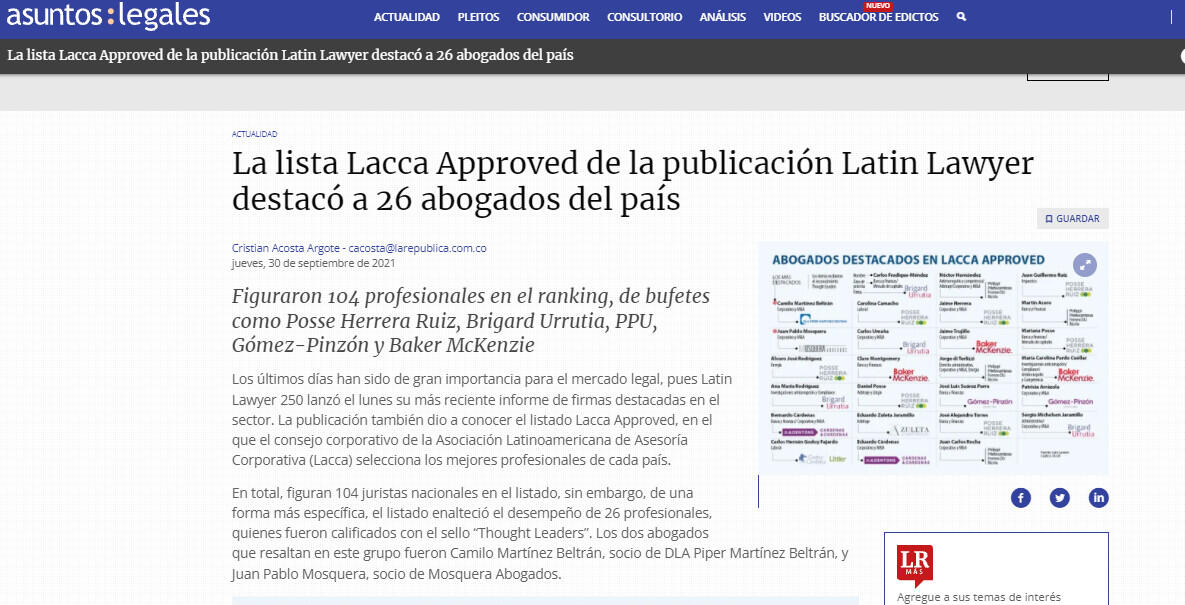
Task: Click the small Actualidad category label above headline
Action: (x=254, y=134)
